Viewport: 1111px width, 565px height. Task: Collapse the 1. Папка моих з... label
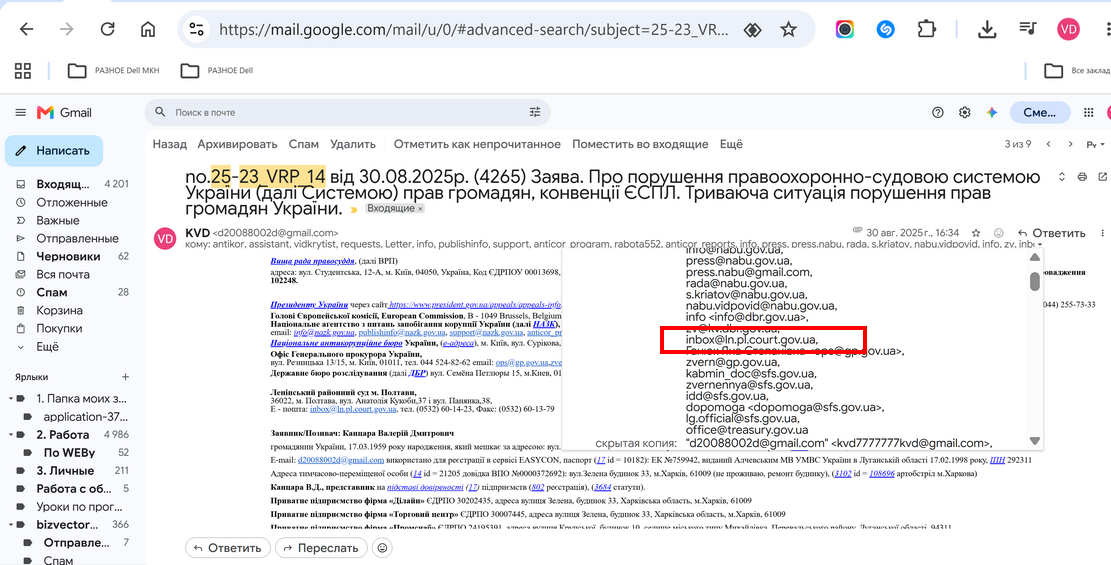coord(11,398)
